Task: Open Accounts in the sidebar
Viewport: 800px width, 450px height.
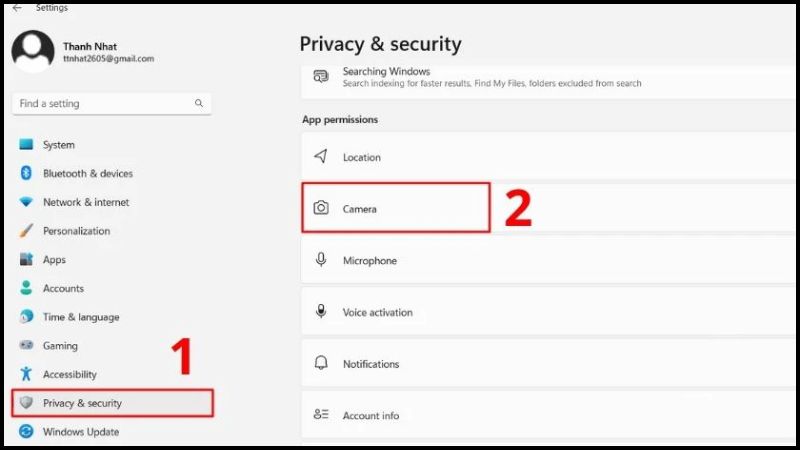Action: (63, 288)
